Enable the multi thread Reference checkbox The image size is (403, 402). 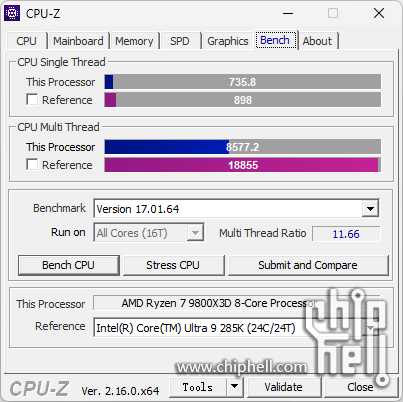click(x=32, y=164)
